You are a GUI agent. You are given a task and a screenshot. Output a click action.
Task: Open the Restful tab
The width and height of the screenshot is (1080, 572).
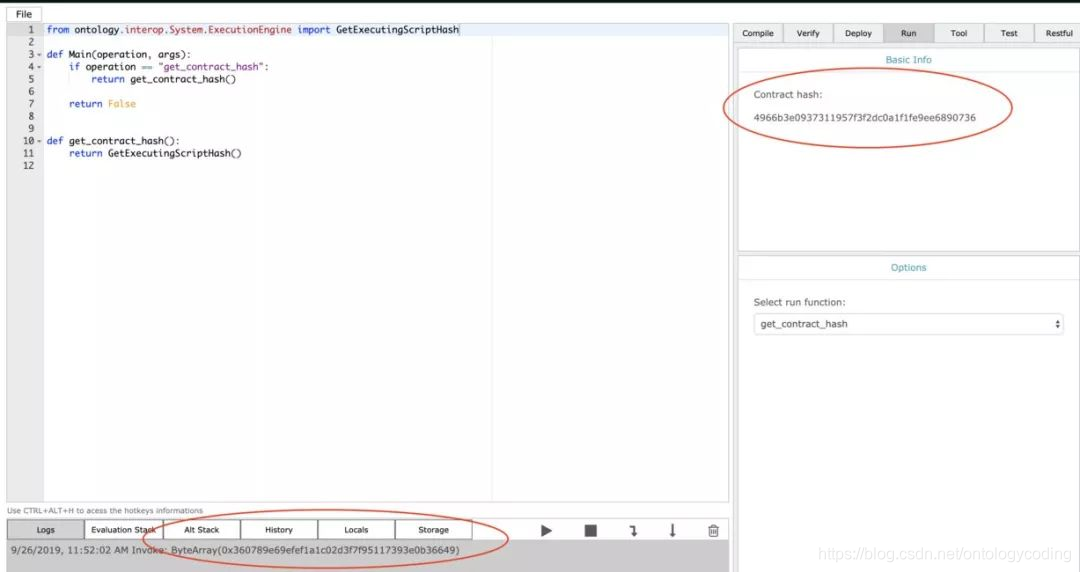point(1058,33)
